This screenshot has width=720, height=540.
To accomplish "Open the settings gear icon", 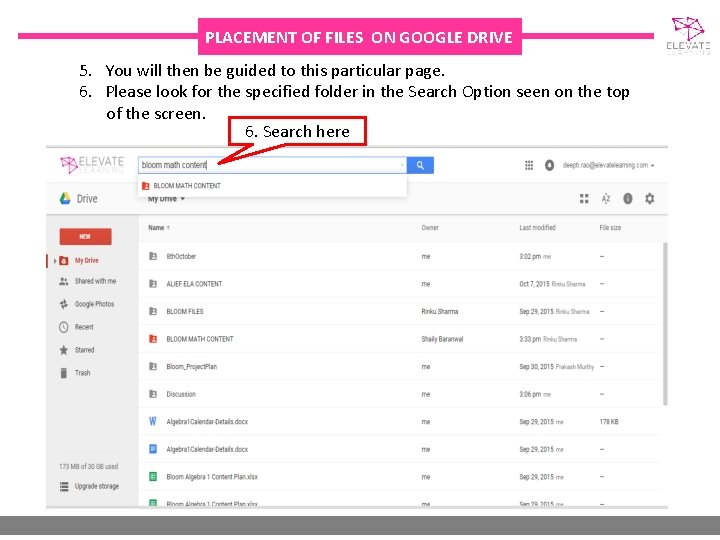I will click(649, 198).
